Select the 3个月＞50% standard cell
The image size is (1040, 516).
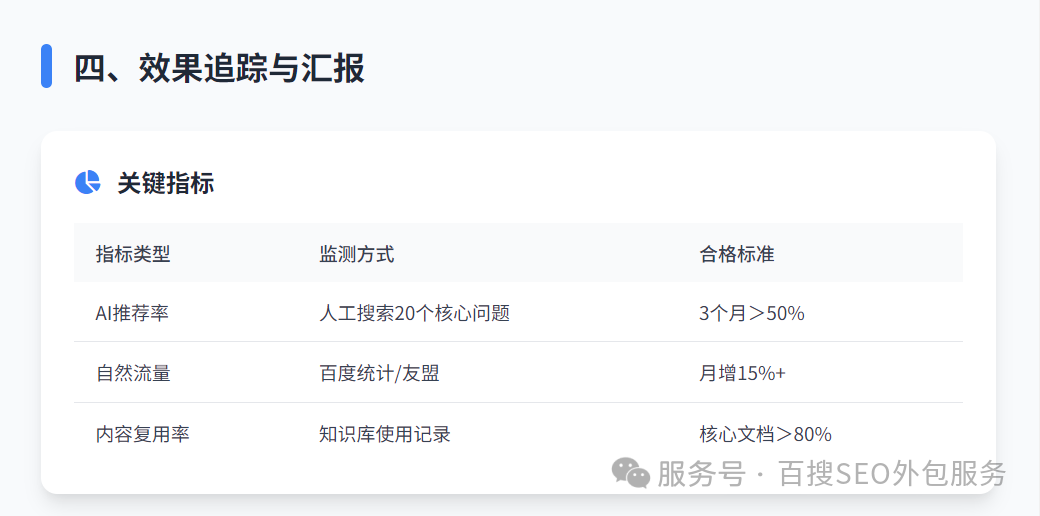(752, 313)
